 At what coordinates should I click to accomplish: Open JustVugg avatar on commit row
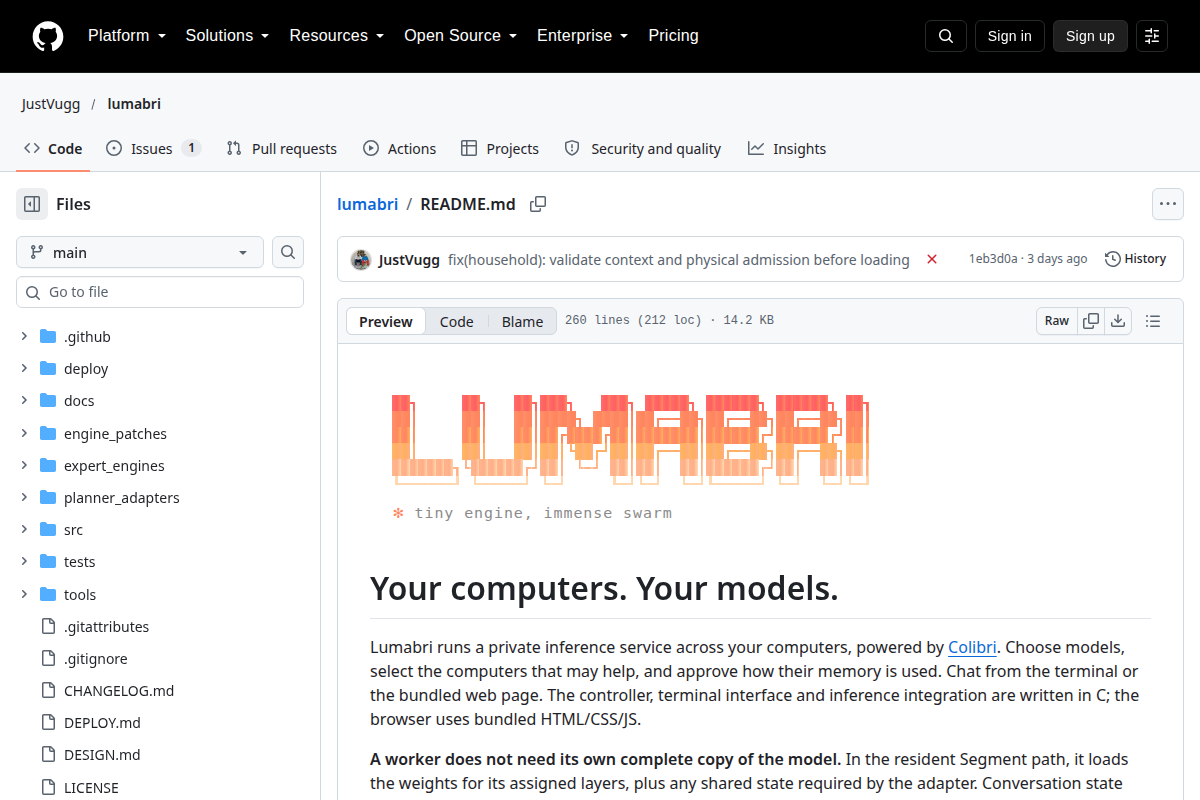(x=361, y=259)
